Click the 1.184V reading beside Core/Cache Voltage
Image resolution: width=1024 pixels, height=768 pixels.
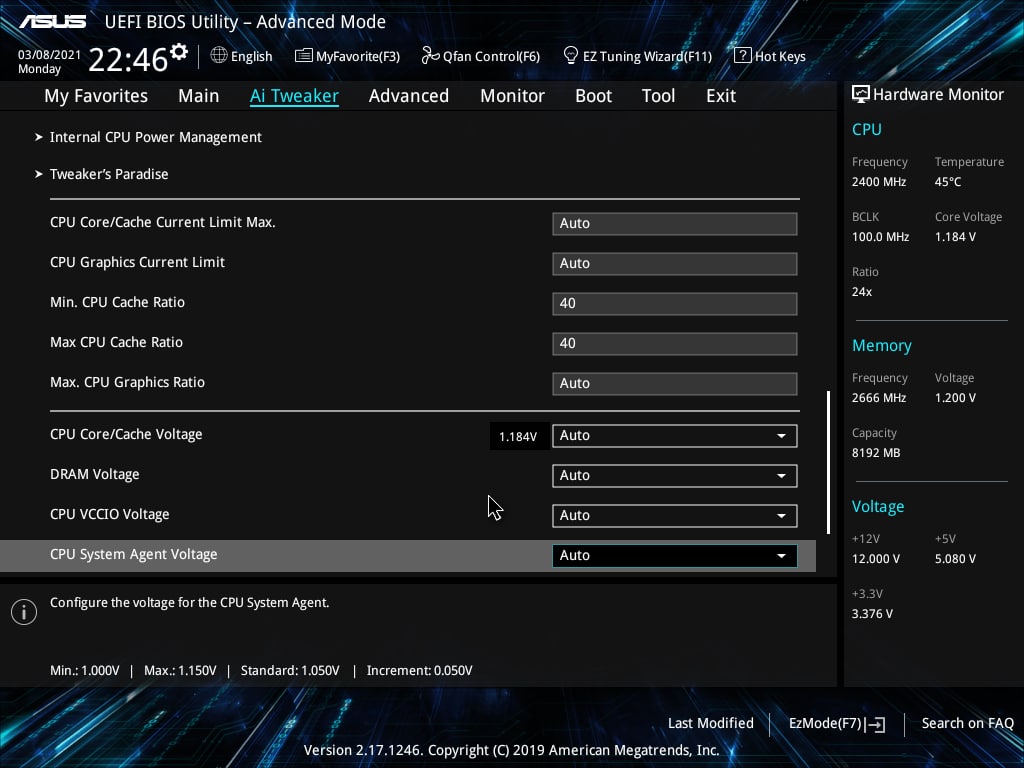[518, 436]
